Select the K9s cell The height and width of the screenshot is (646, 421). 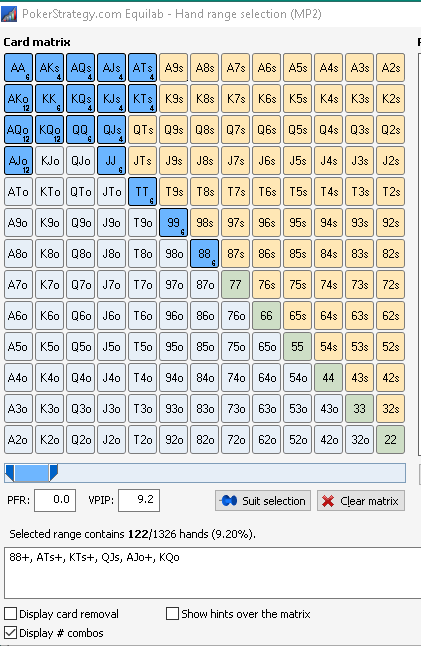[174, 98]
